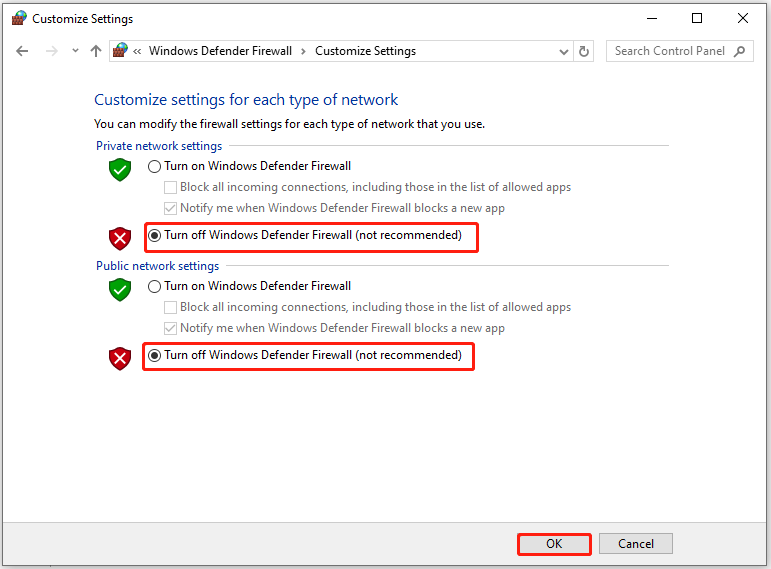Close the Customize Settings window
The image size is (771, 569).
(742, 19)
